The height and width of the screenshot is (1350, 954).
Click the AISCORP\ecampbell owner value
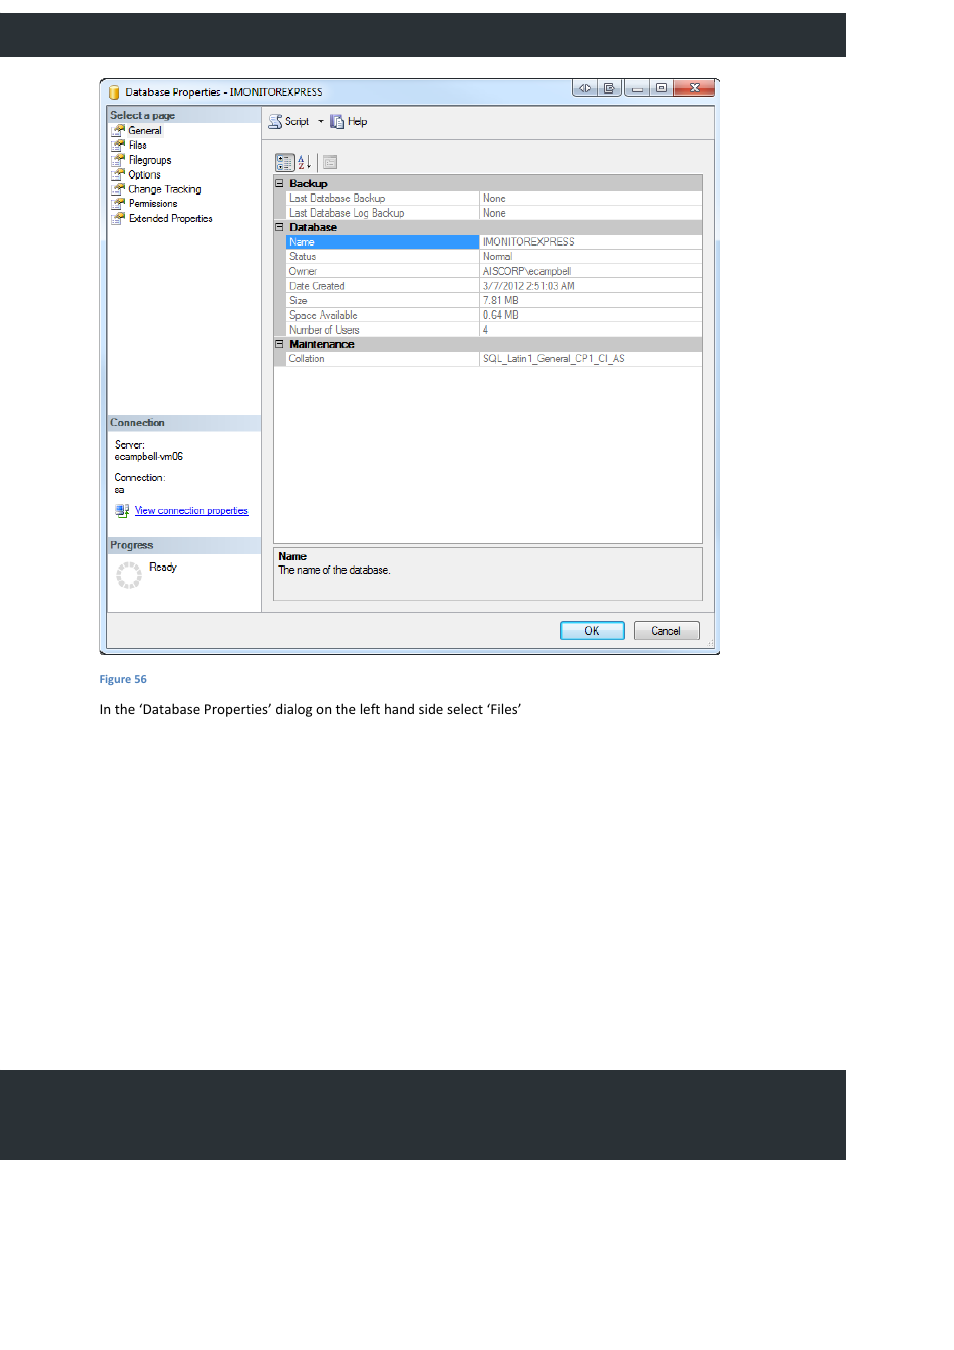527,271
